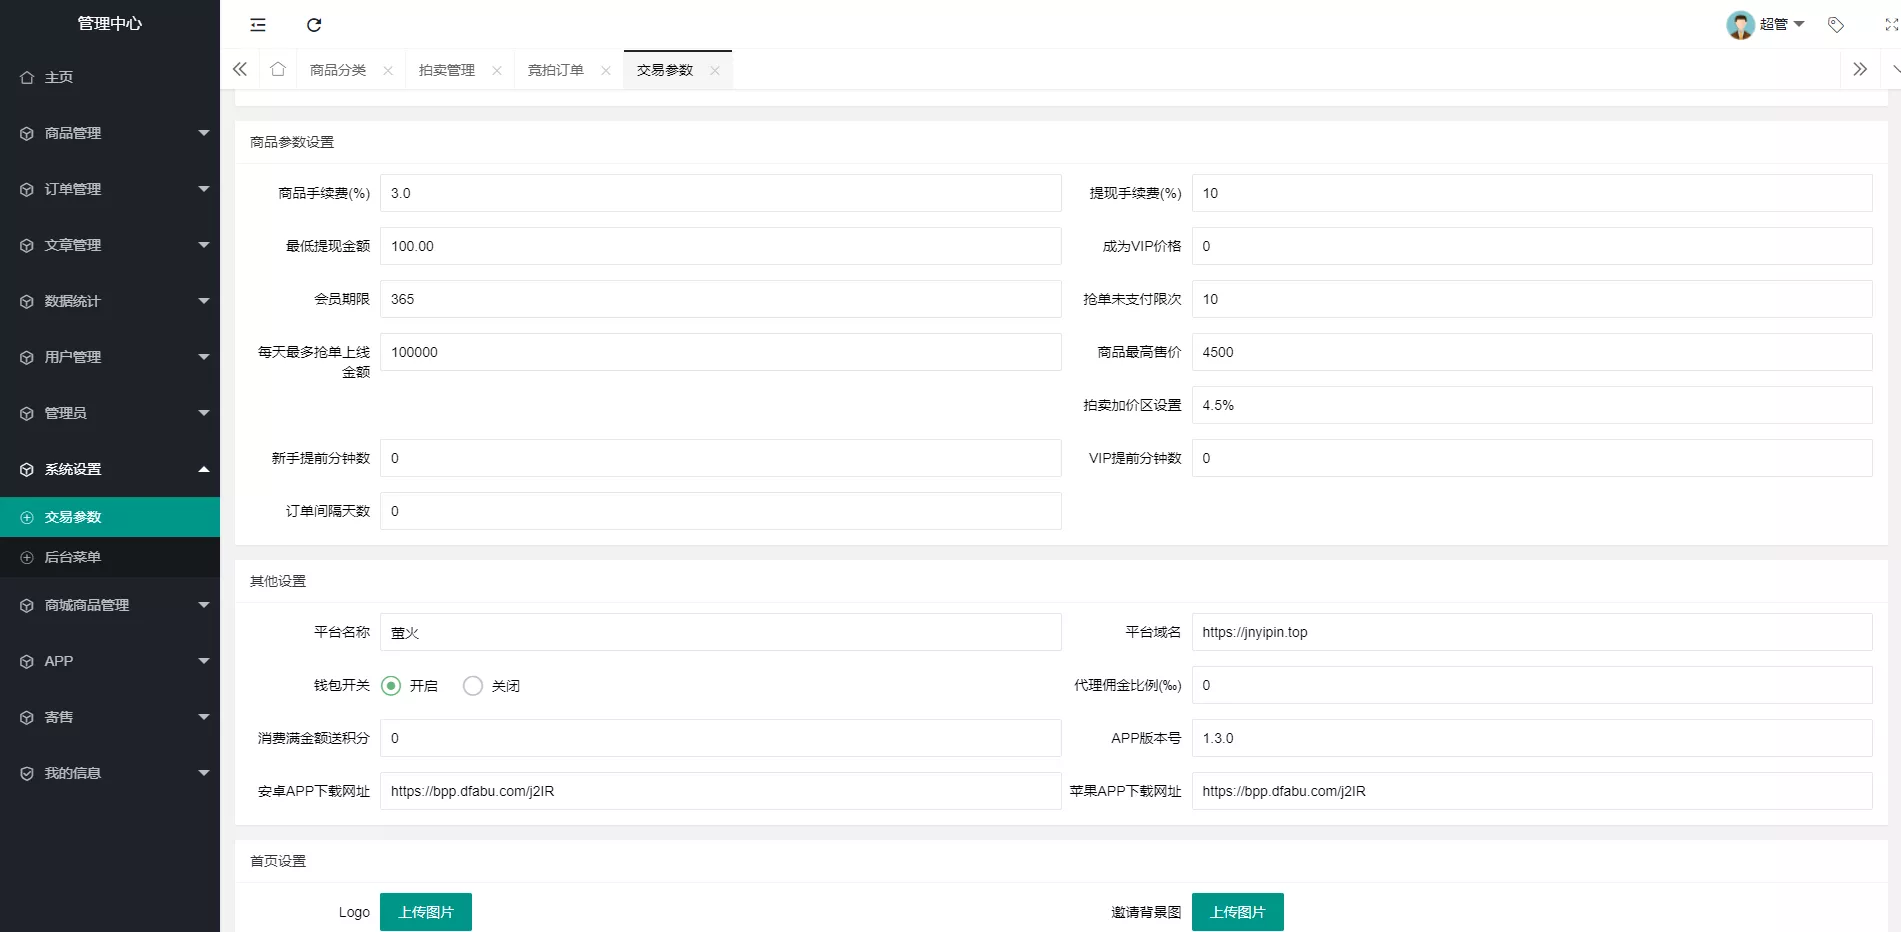Collapse the sidebar via the hamburger icon
The image size is (1901, 932).
[257, 24]
